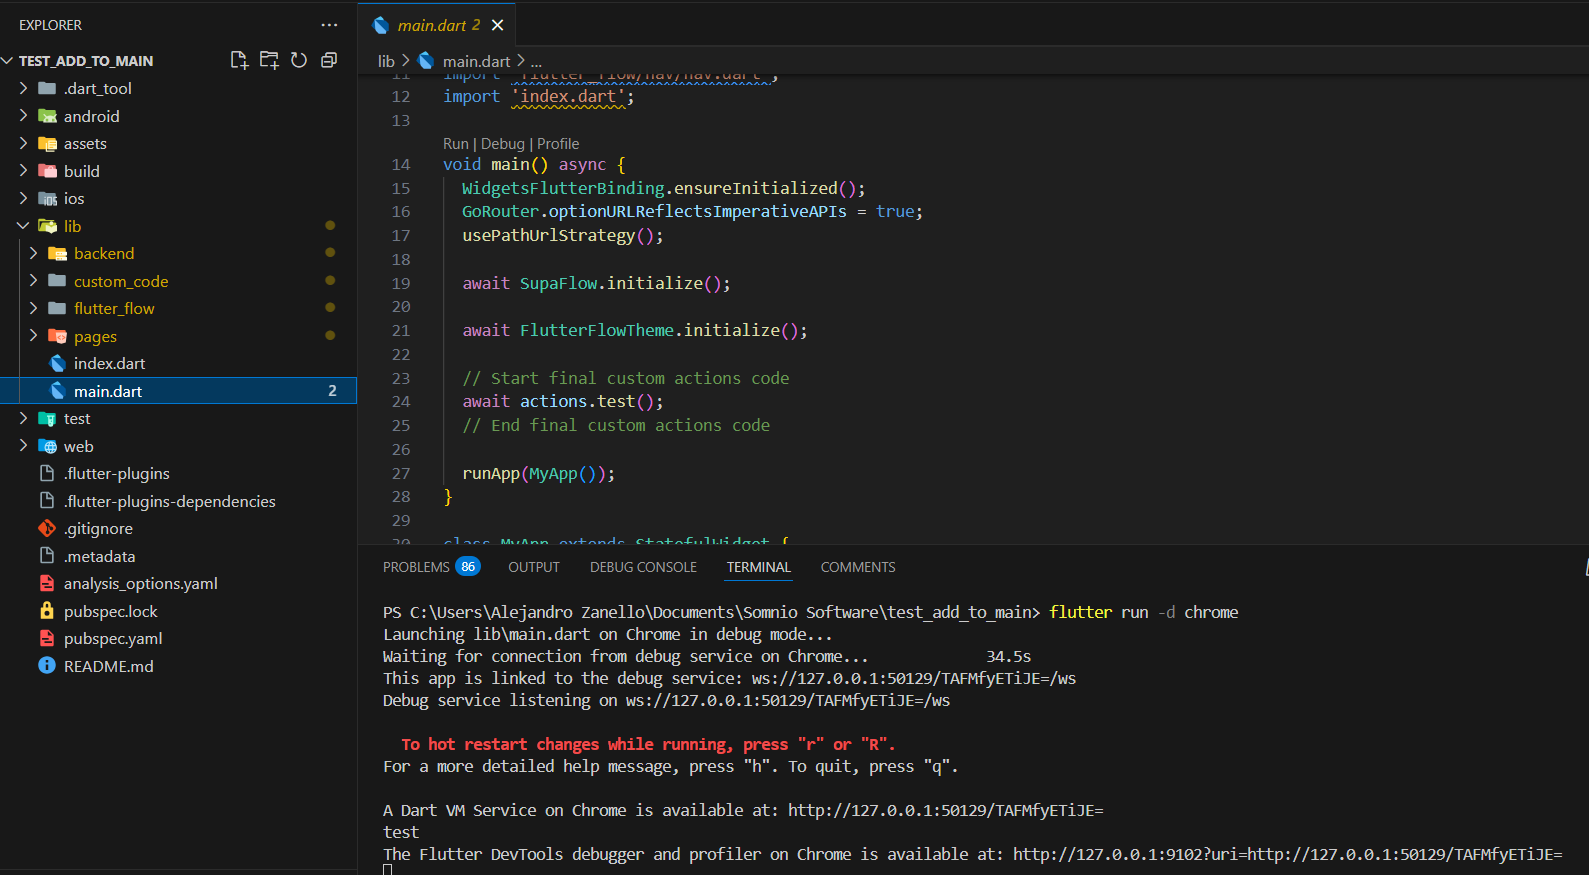Open index.dart from the file tree
1589x875 pixels.
click(x=109, y=363)
